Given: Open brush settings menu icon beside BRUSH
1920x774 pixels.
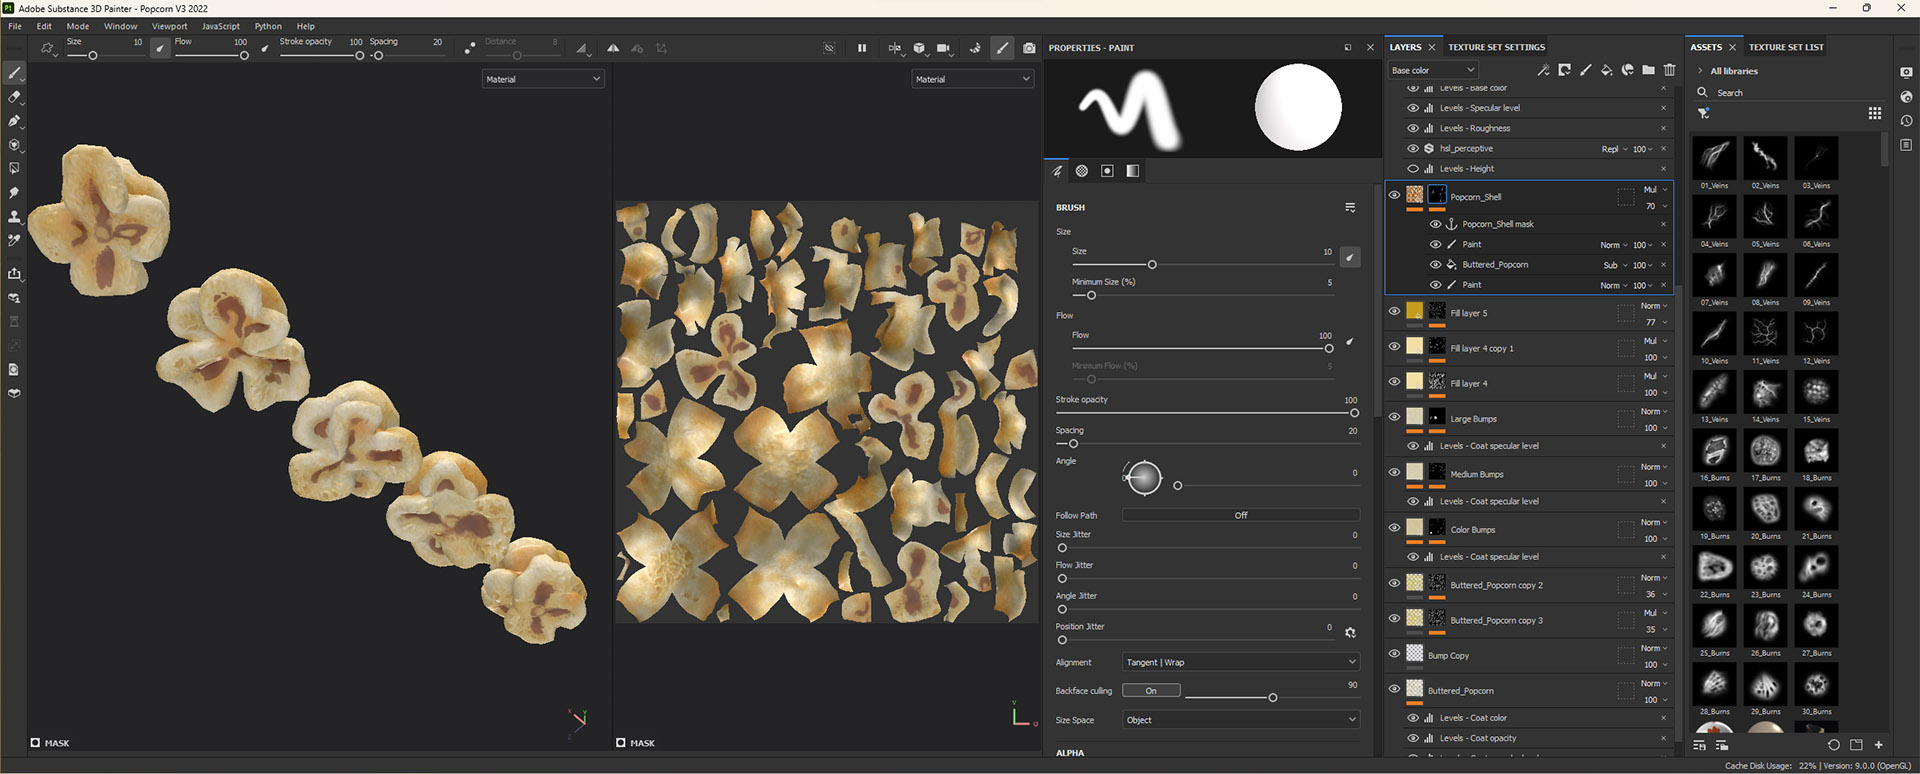Looking at the screenshot, I should 1350,208.
